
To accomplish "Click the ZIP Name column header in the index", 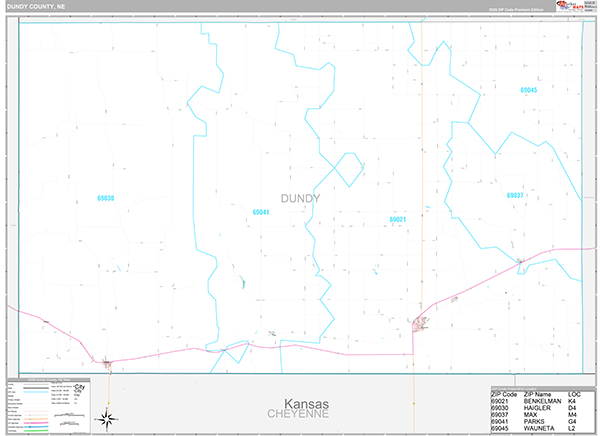I will pyautogui.click(x=538, y=394).
